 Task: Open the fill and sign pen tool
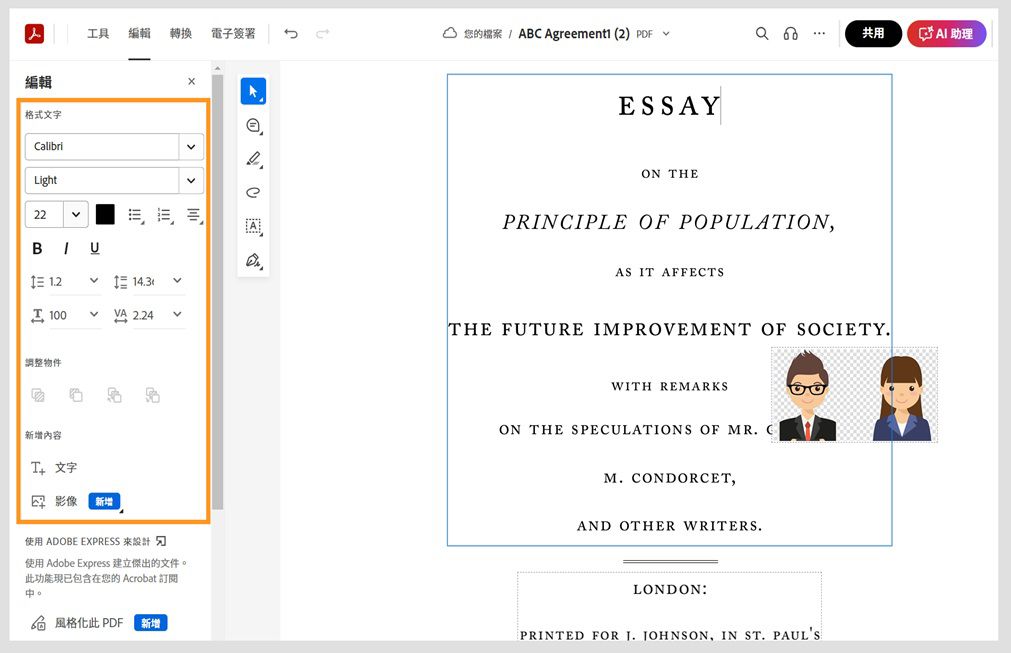pos(253,260)
